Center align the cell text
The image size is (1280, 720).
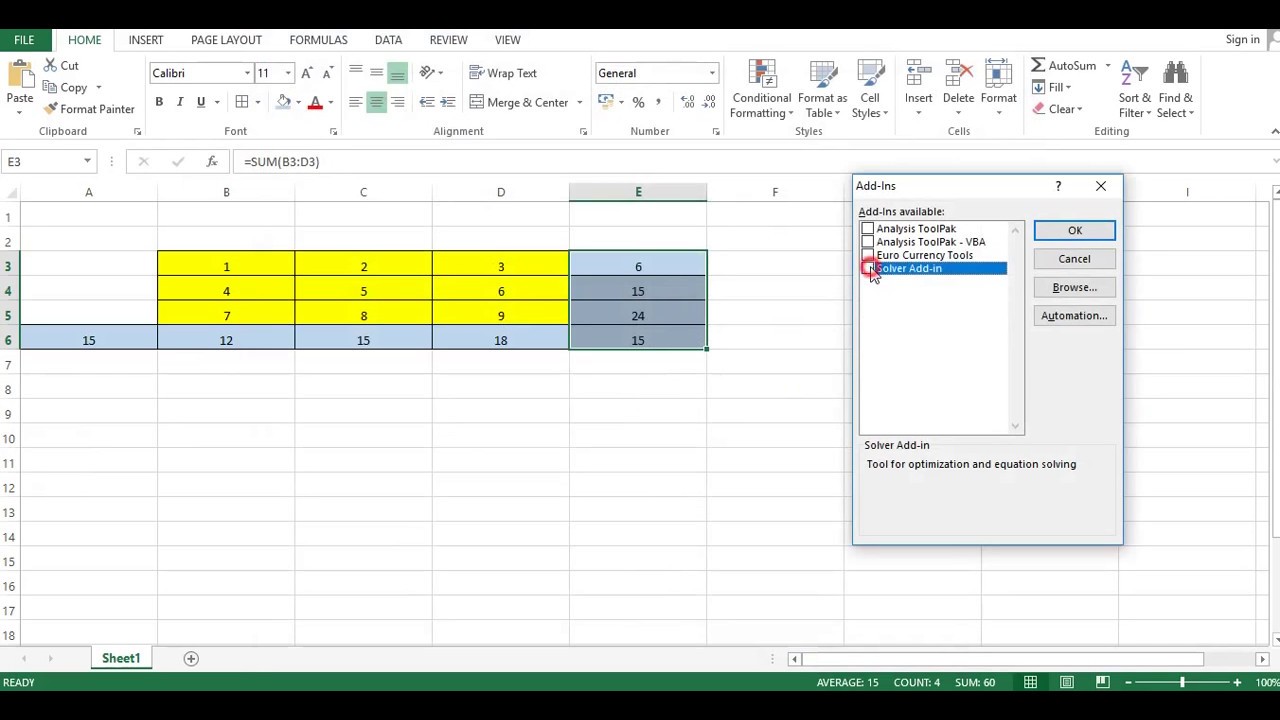click(376, 102)
